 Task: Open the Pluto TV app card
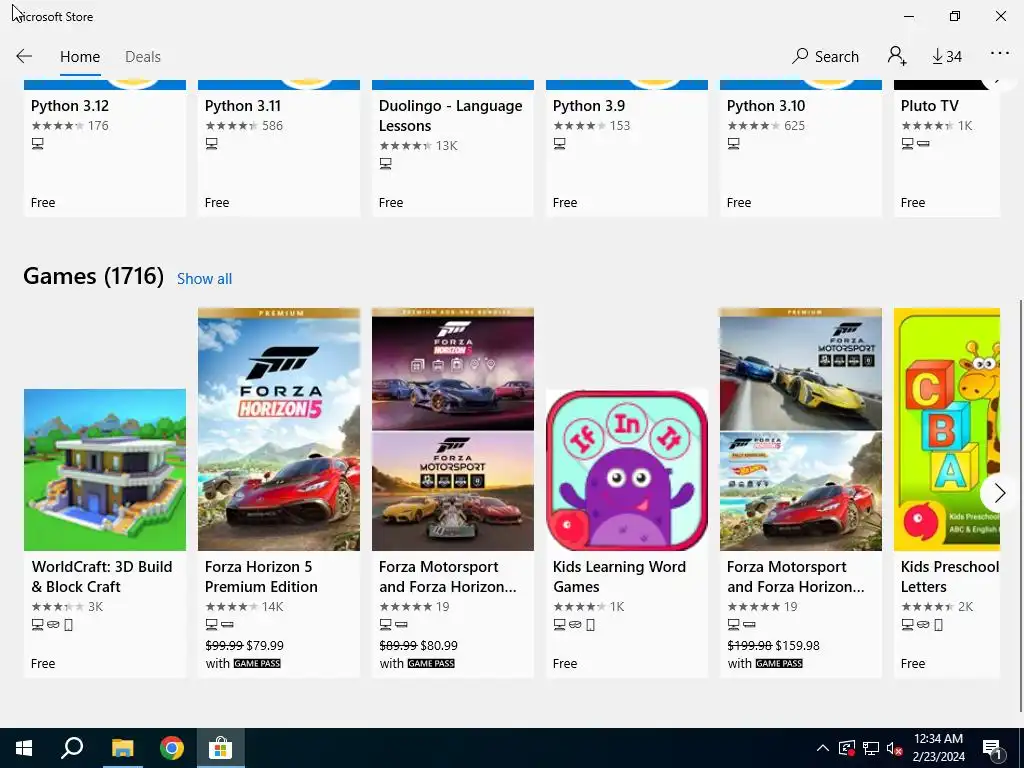947,148
